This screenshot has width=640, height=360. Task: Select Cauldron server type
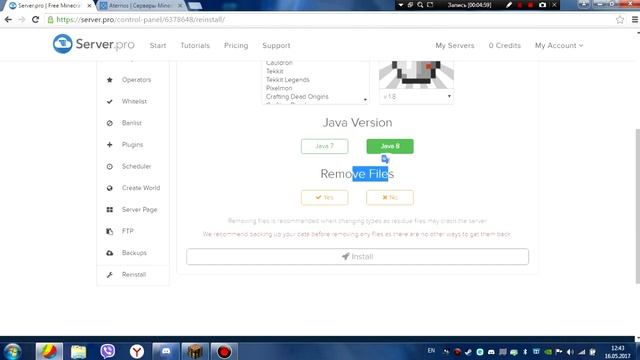pos(279,63)
